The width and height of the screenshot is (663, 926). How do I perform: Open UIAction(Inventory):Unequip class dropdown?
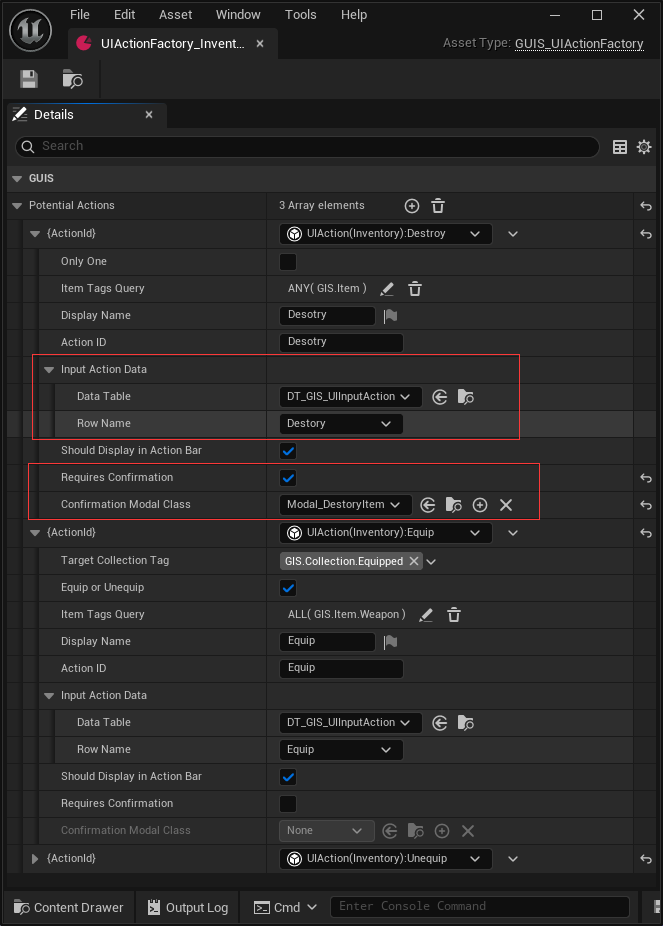click(386, 859)
